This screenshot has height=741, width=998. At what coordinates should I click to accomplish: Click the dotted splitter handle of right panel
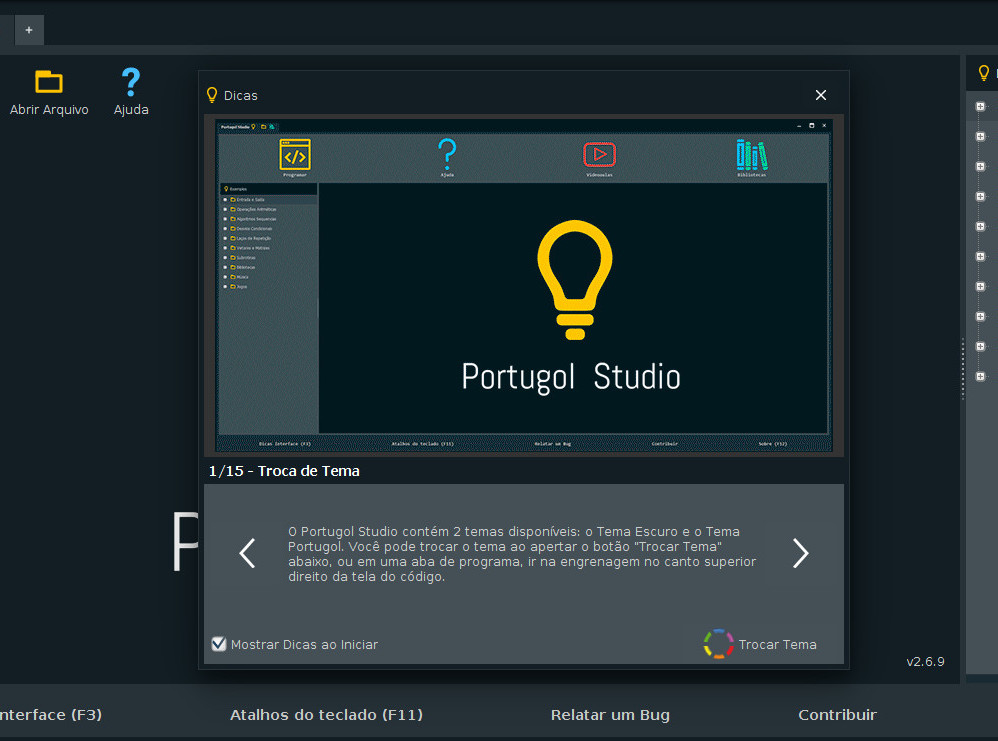click(x=962, y=369)
